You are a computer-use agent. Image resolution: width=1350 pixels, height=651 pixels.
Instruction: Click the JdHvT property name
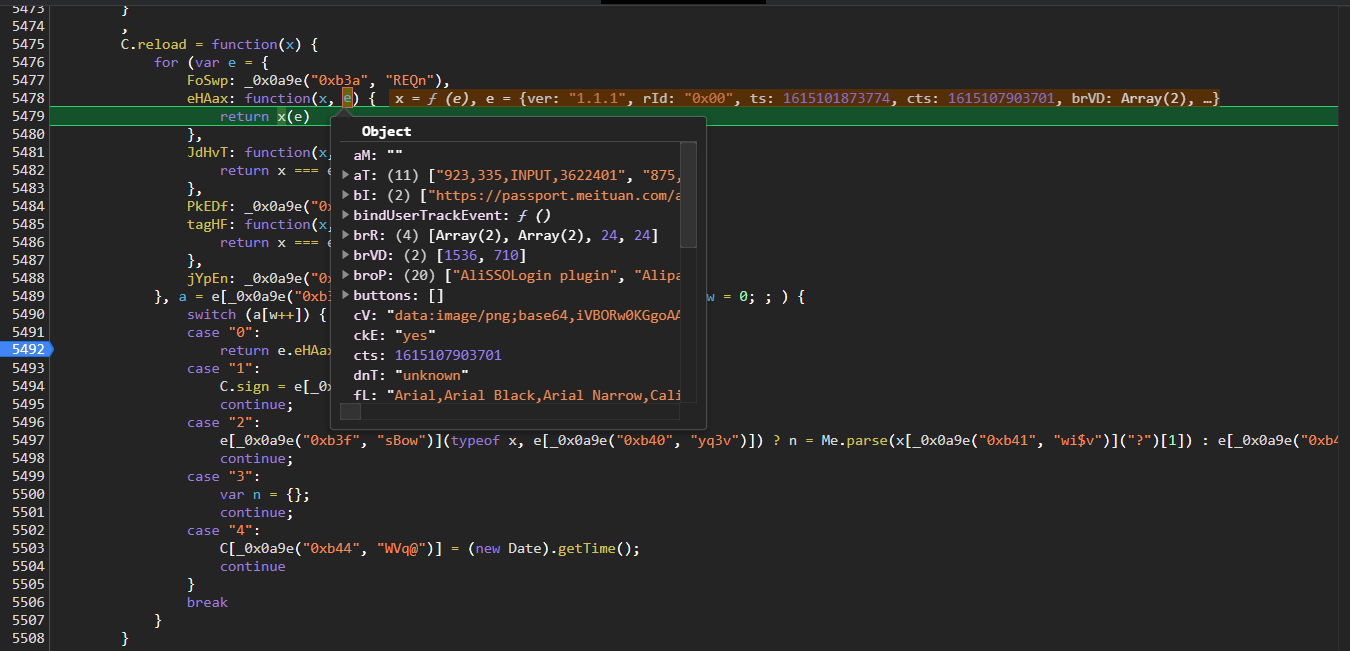pos(207,152)
